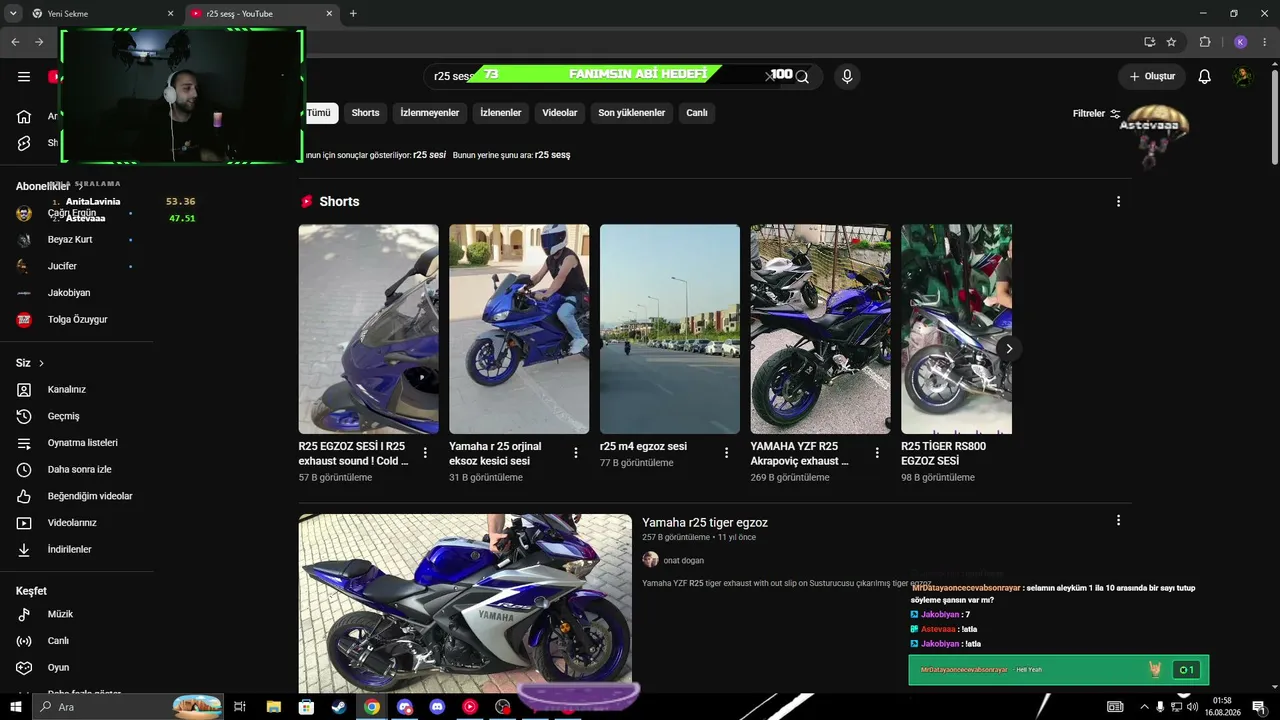
Task: Click the search magnifier button
Action: pyautogui.click(x=802, y=77)
